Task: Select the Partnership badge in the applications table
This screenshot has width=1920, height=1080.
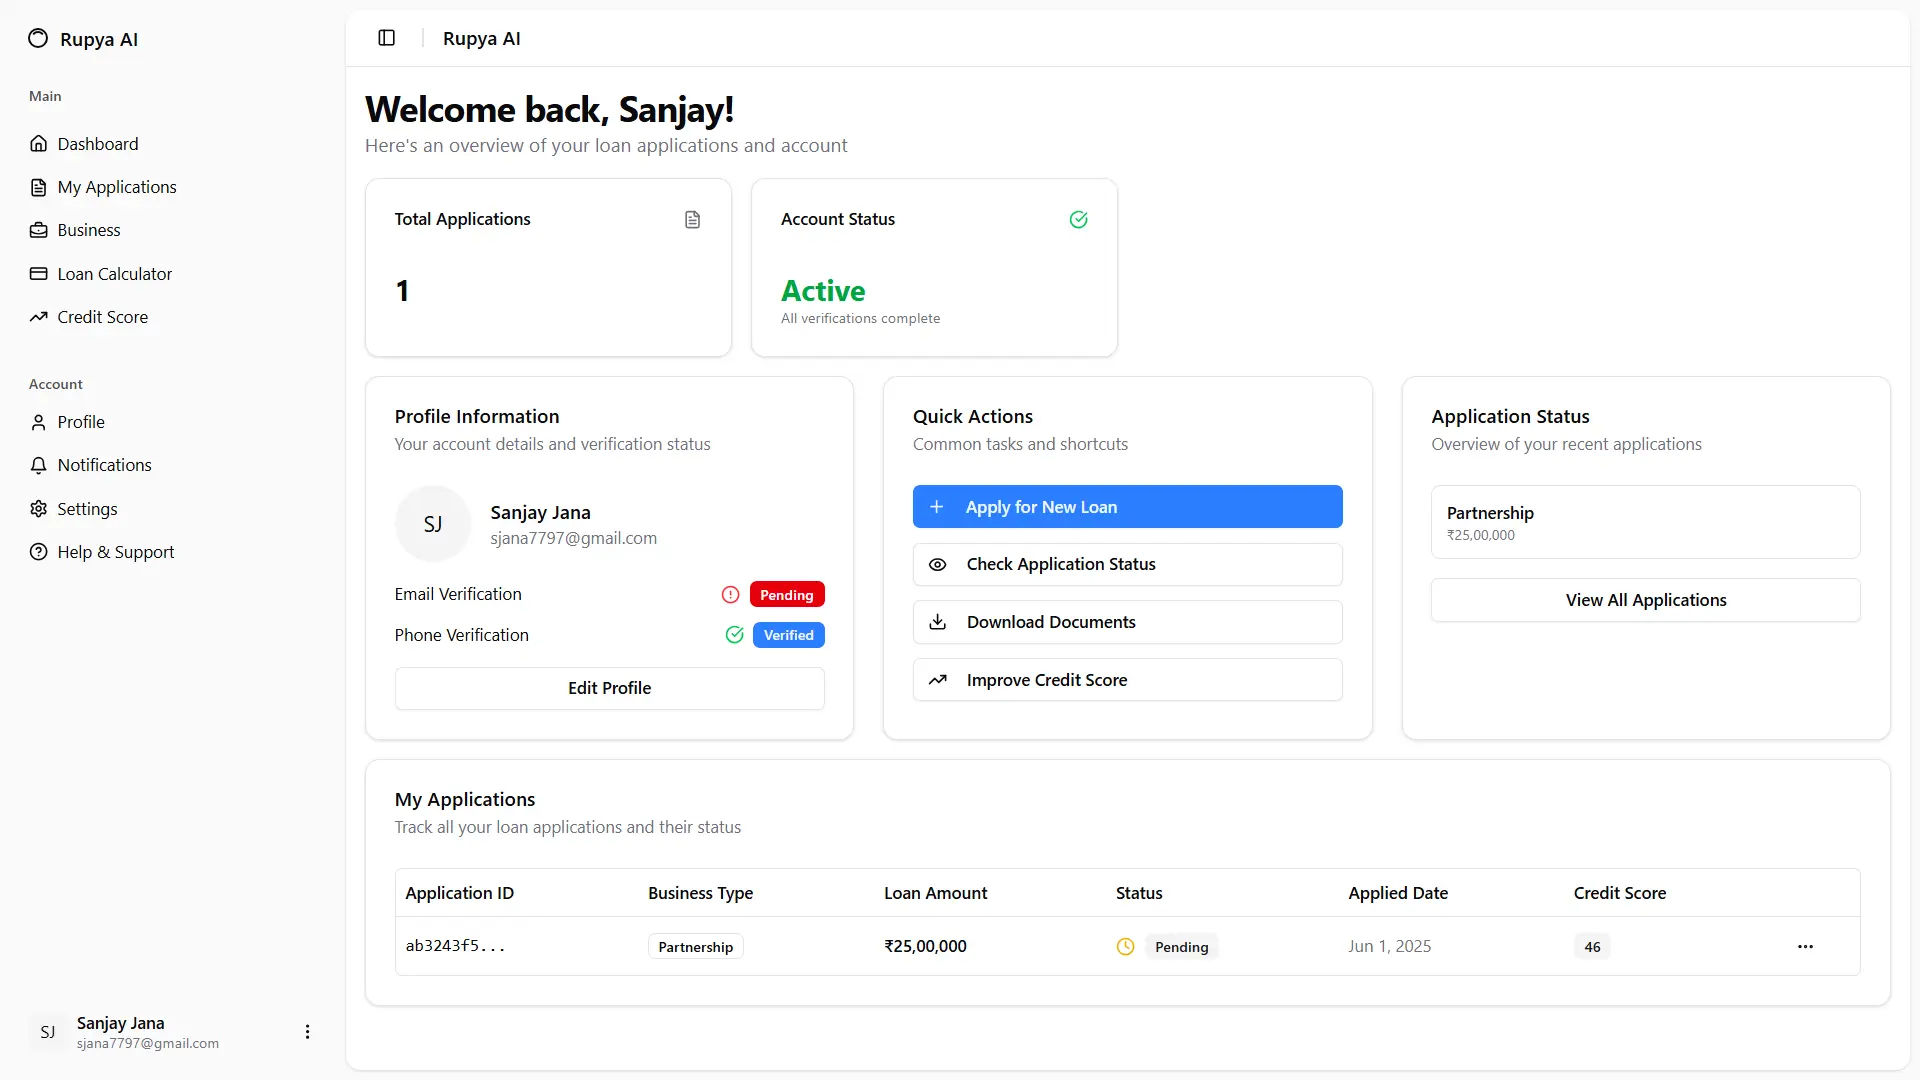Action: (694, 946)
